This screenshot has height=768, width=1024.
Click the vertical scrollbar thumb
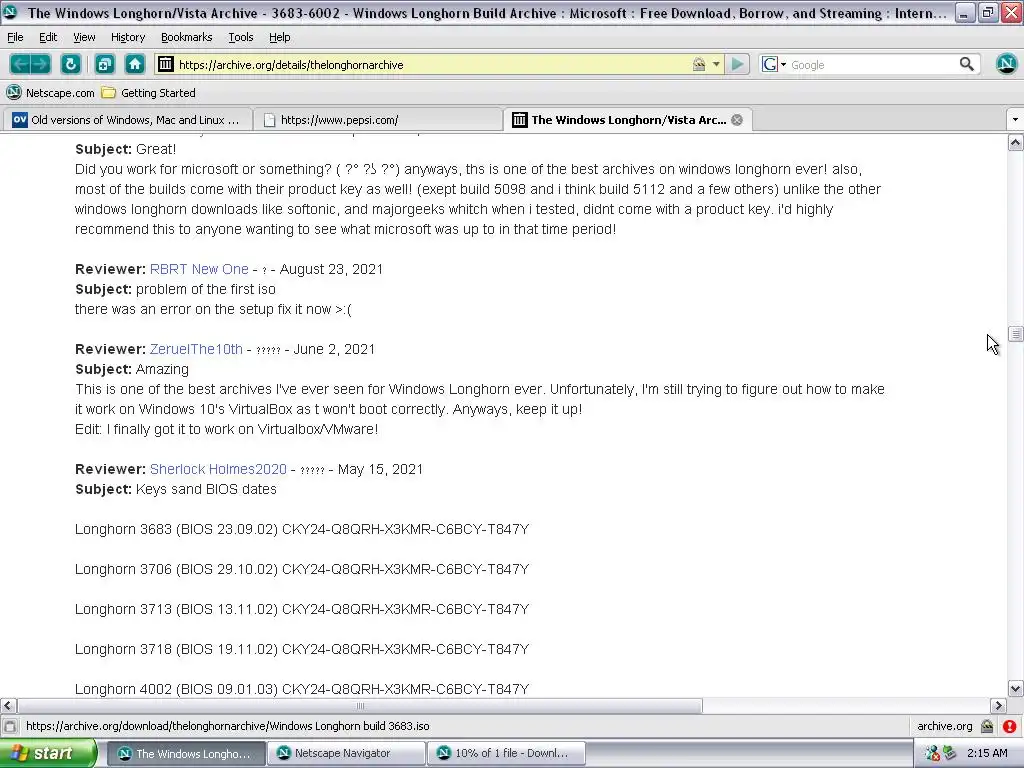(x=1015, y=334)
